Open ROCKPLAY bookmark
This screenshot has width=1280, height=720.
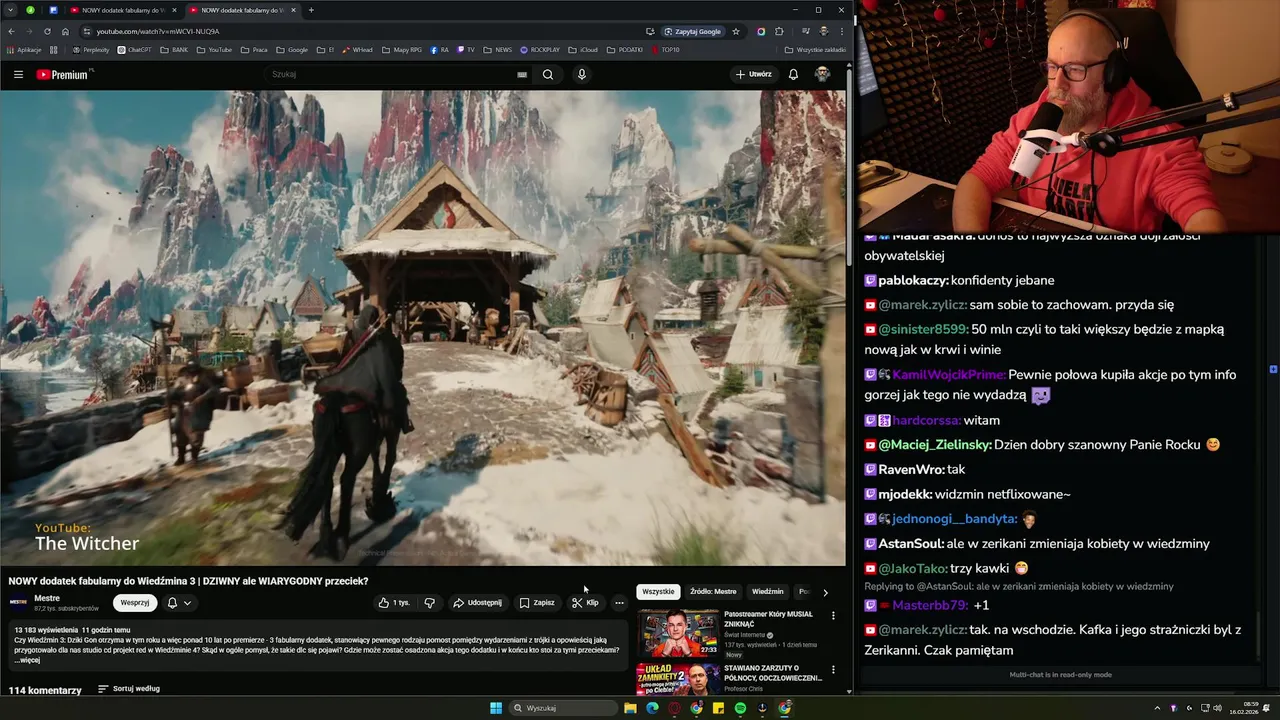pos(541,49)
